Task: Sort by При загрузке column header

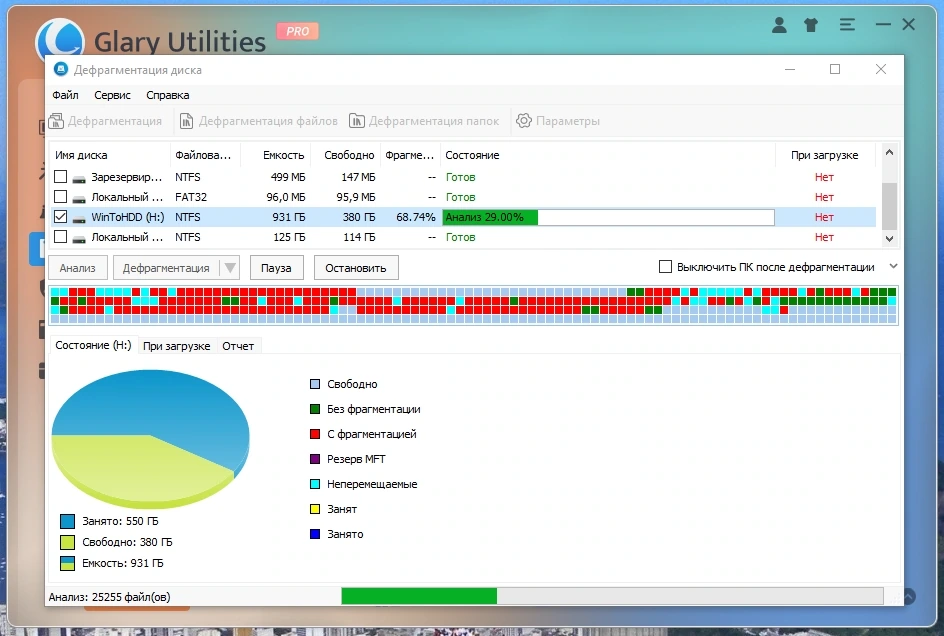Action: coord(824,155)
